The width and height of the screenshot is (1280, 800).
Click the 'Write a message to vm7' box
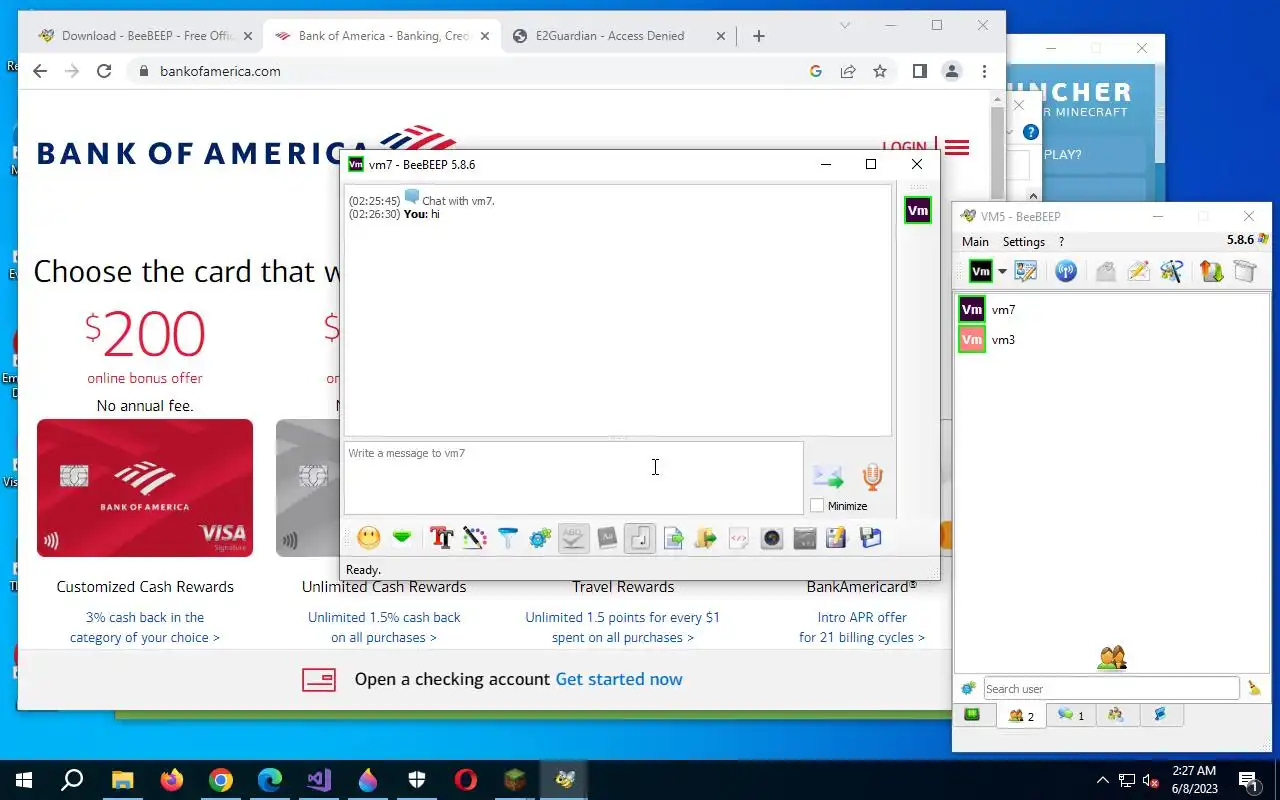574,478
